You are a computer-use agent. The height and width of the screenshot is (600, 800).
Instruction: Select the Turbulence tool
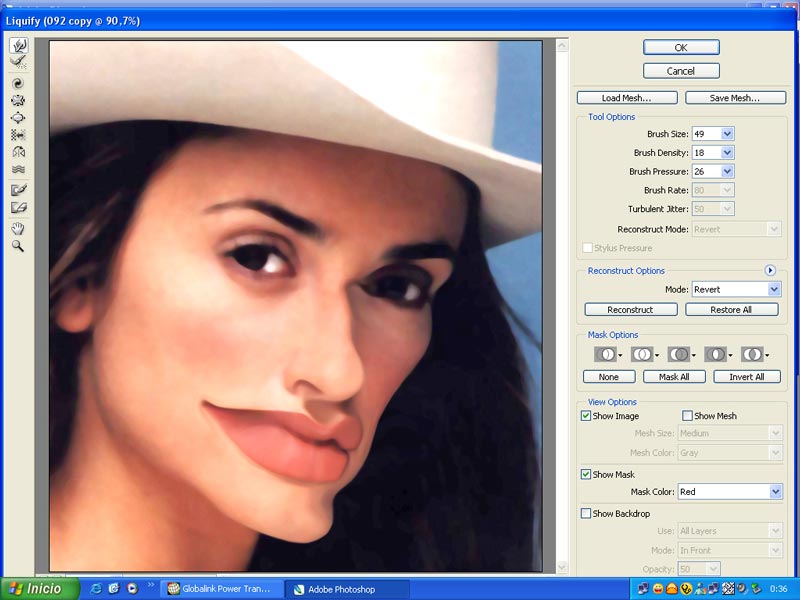[x=18, y=170]
